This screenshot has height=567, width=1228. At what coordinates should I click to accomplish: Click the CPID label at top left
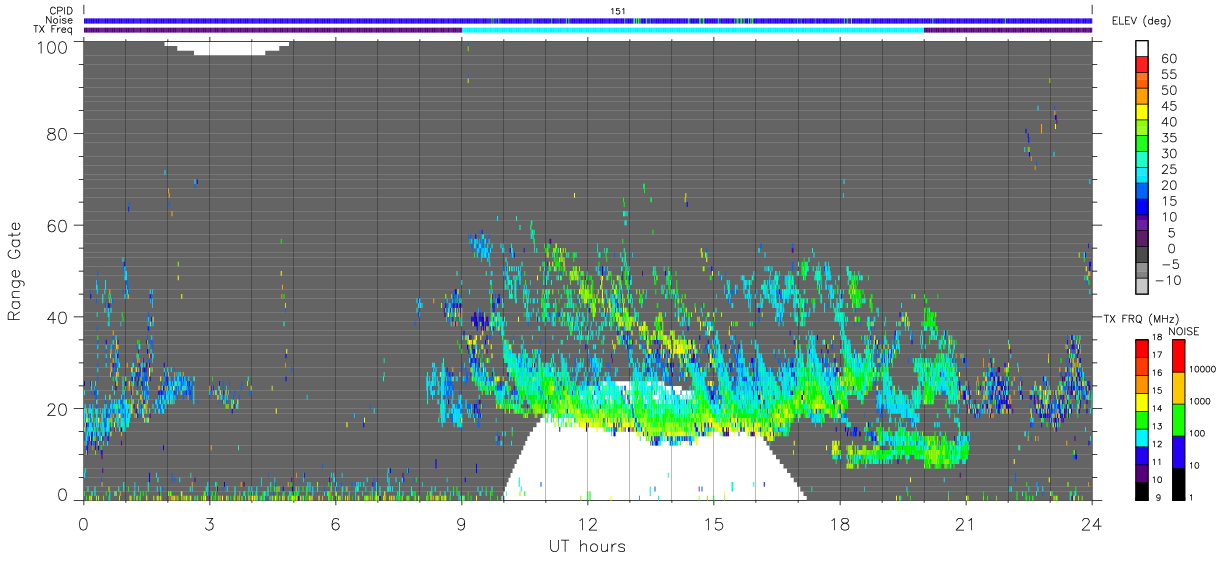click(62, 11)
